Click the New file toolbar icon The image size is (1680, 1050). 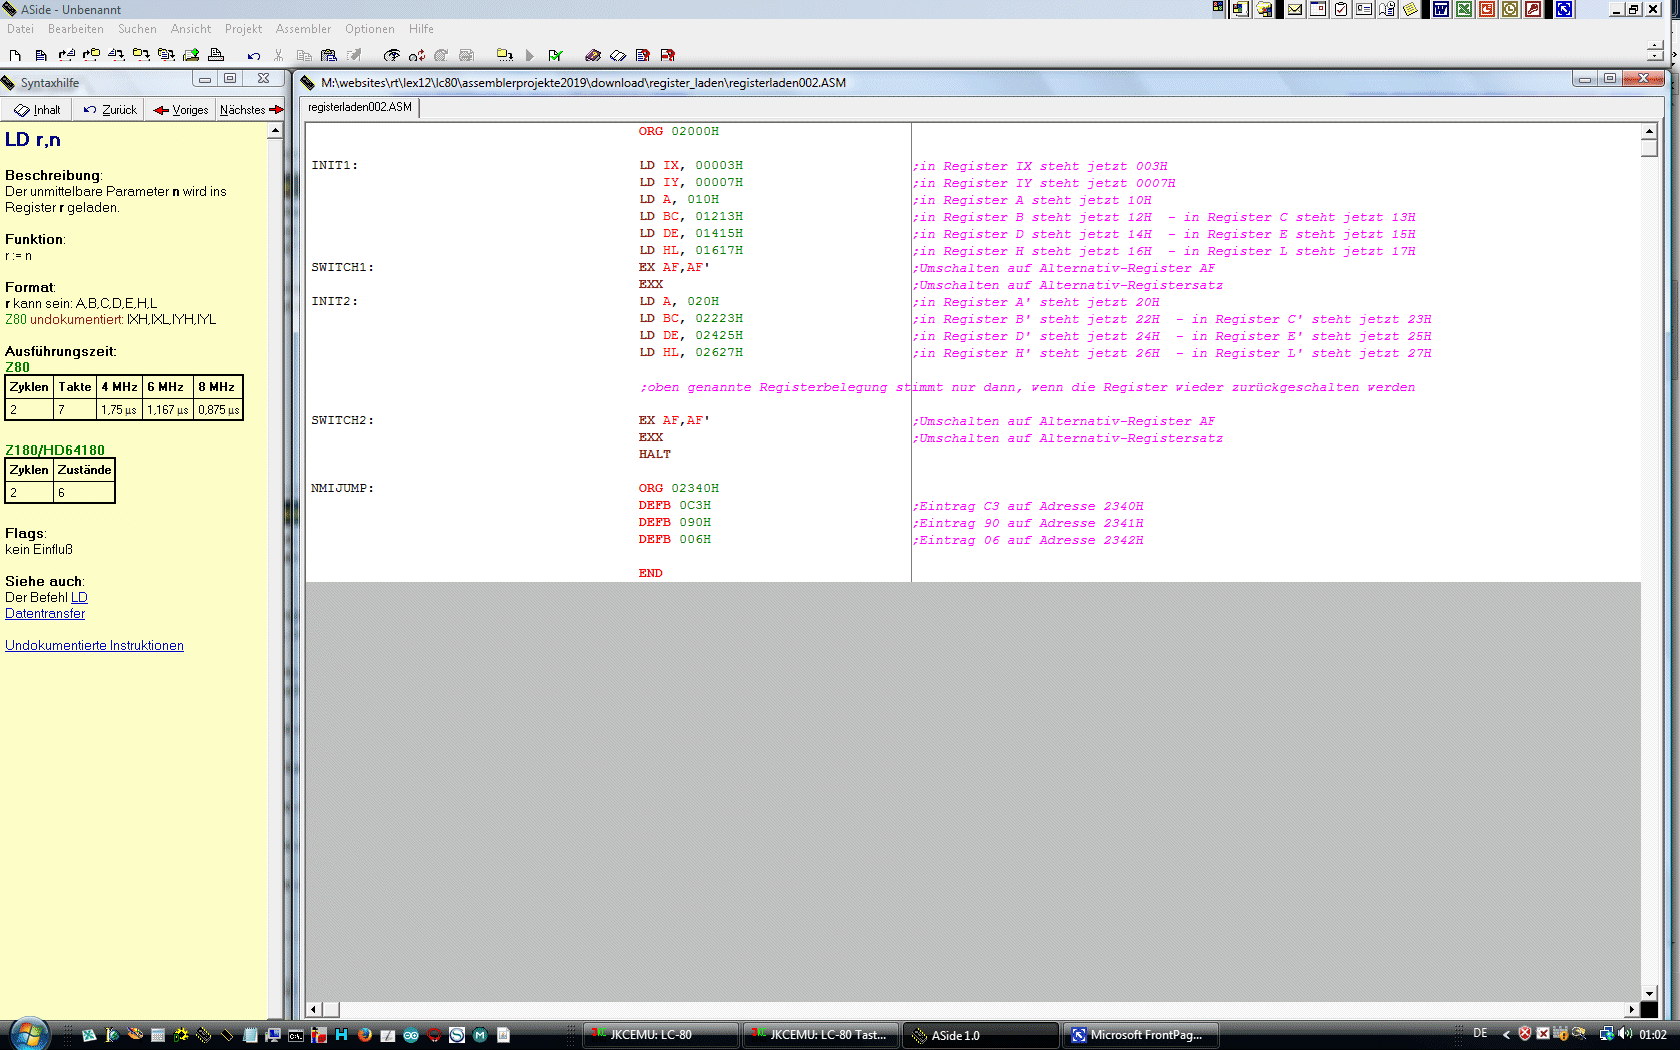[15, 55]
